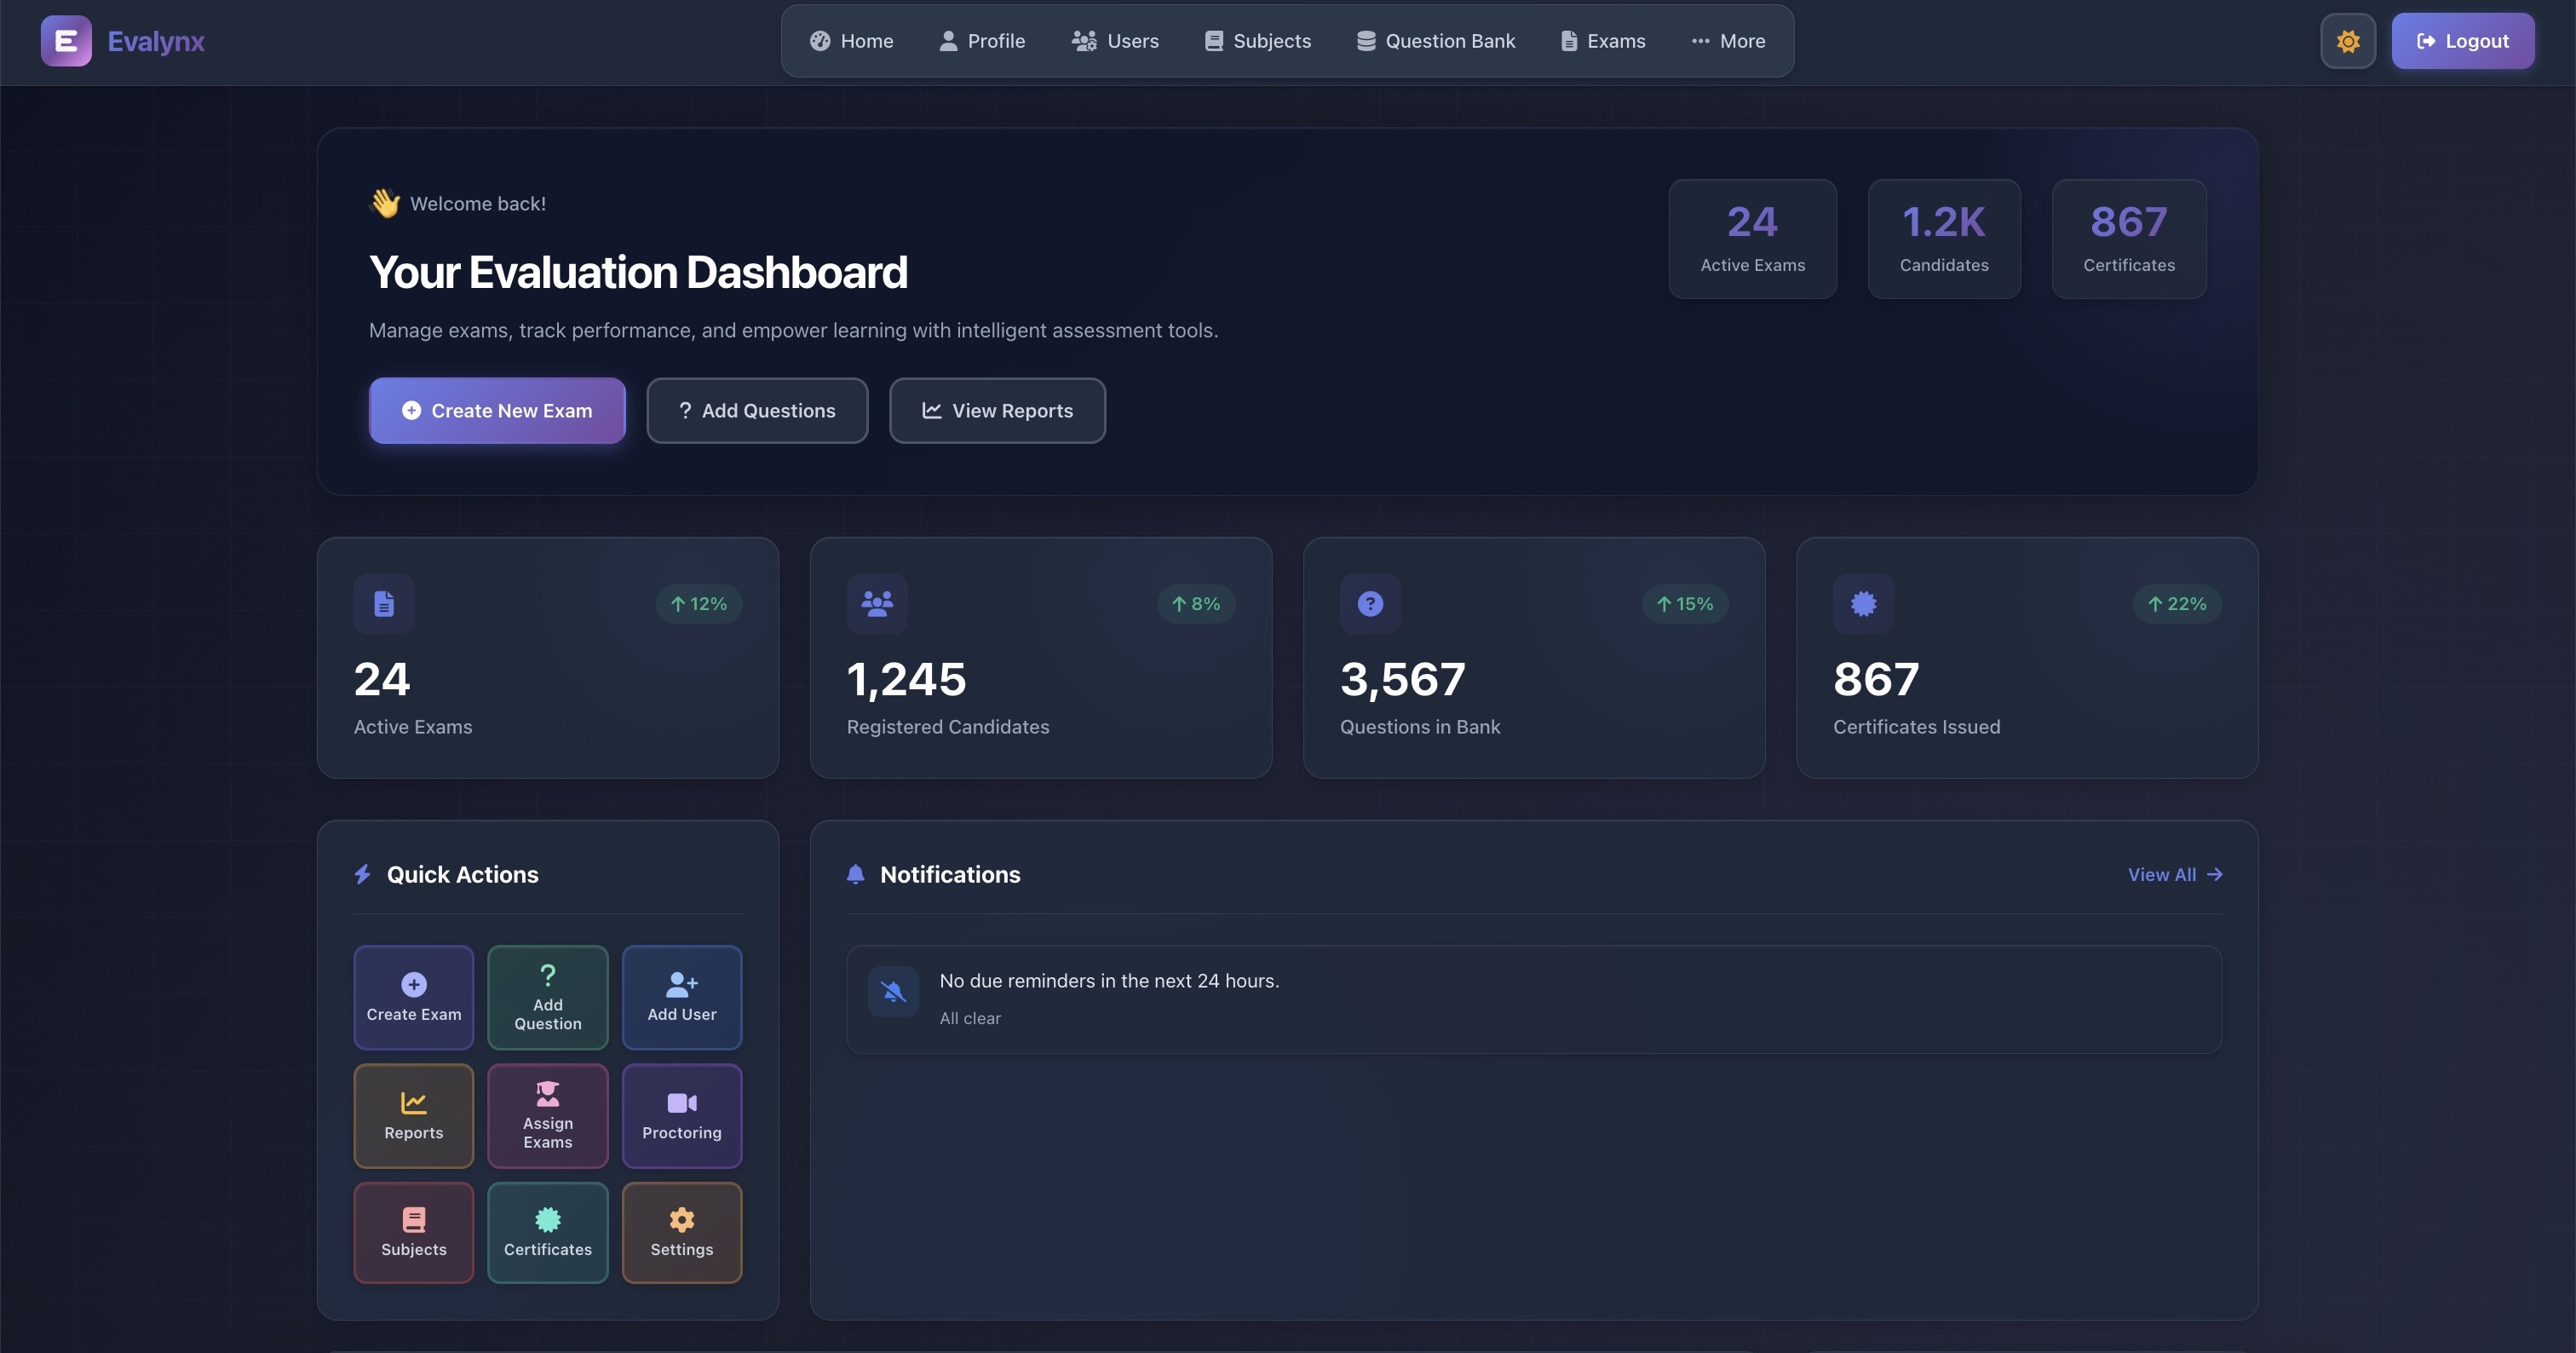Image resolution: width=2576 pixels, height=1353 pixels.
Task: Click the Assign Exams quick action
Action: click(547, 1115)
